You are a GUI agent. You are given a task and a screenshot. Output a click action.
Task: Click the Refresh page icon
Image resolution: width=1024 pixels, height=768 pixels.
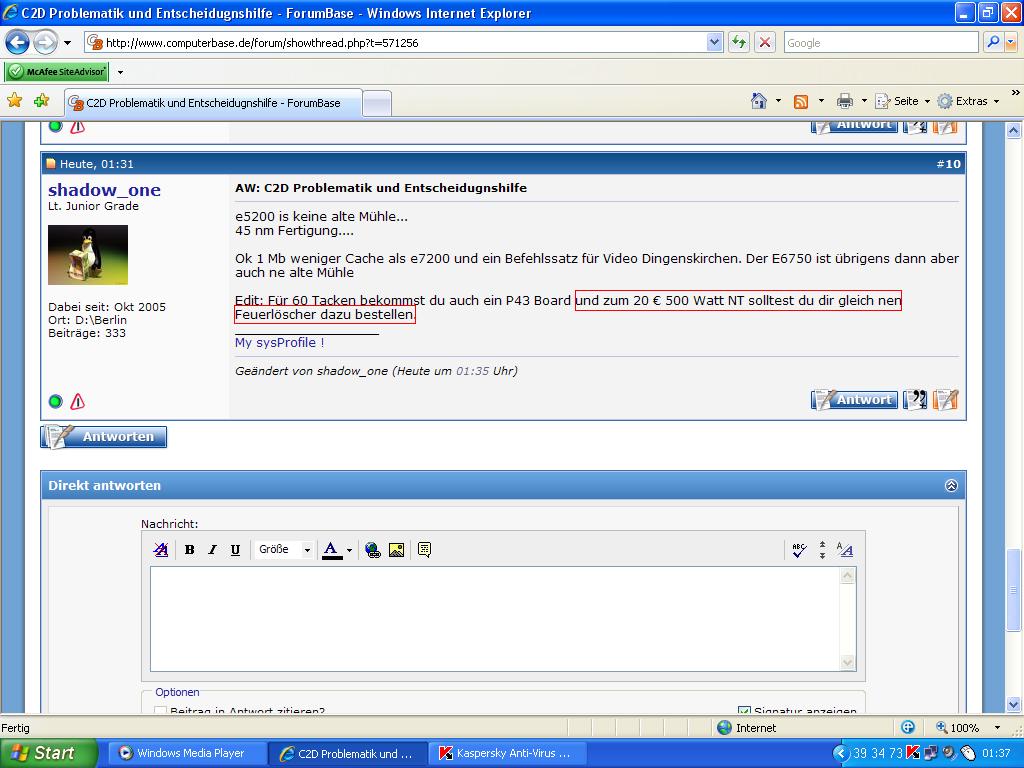pyautogui.click(x=739, y=43)
